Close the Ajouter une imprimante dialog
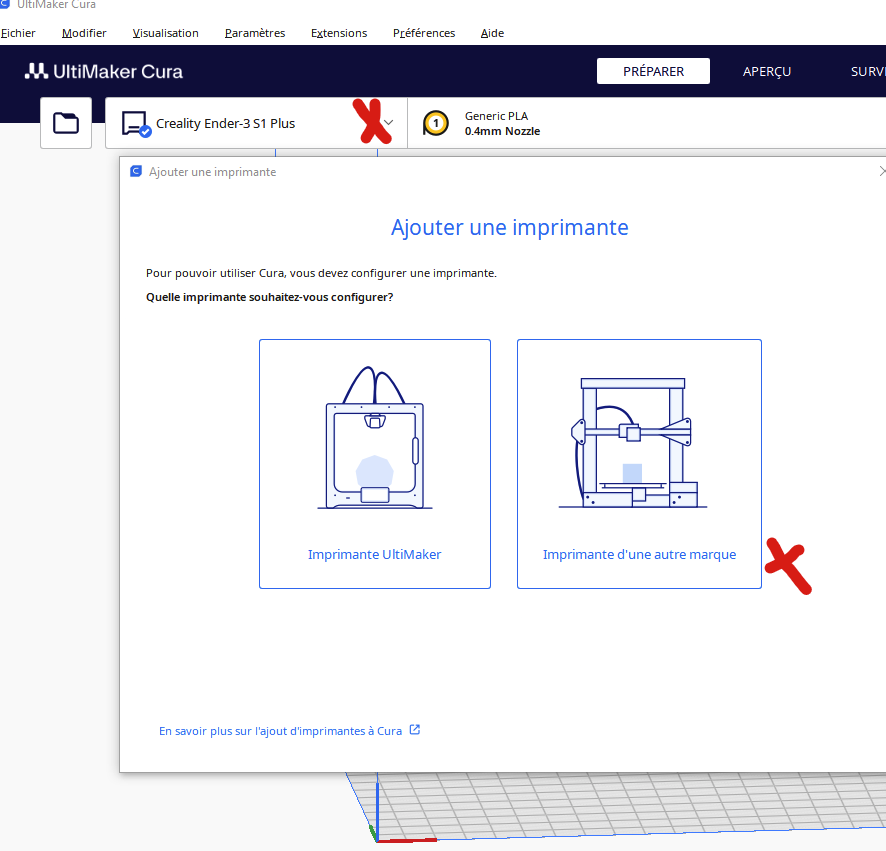The image size is (886, 851). pyautogui.click(x=882, y=171)
